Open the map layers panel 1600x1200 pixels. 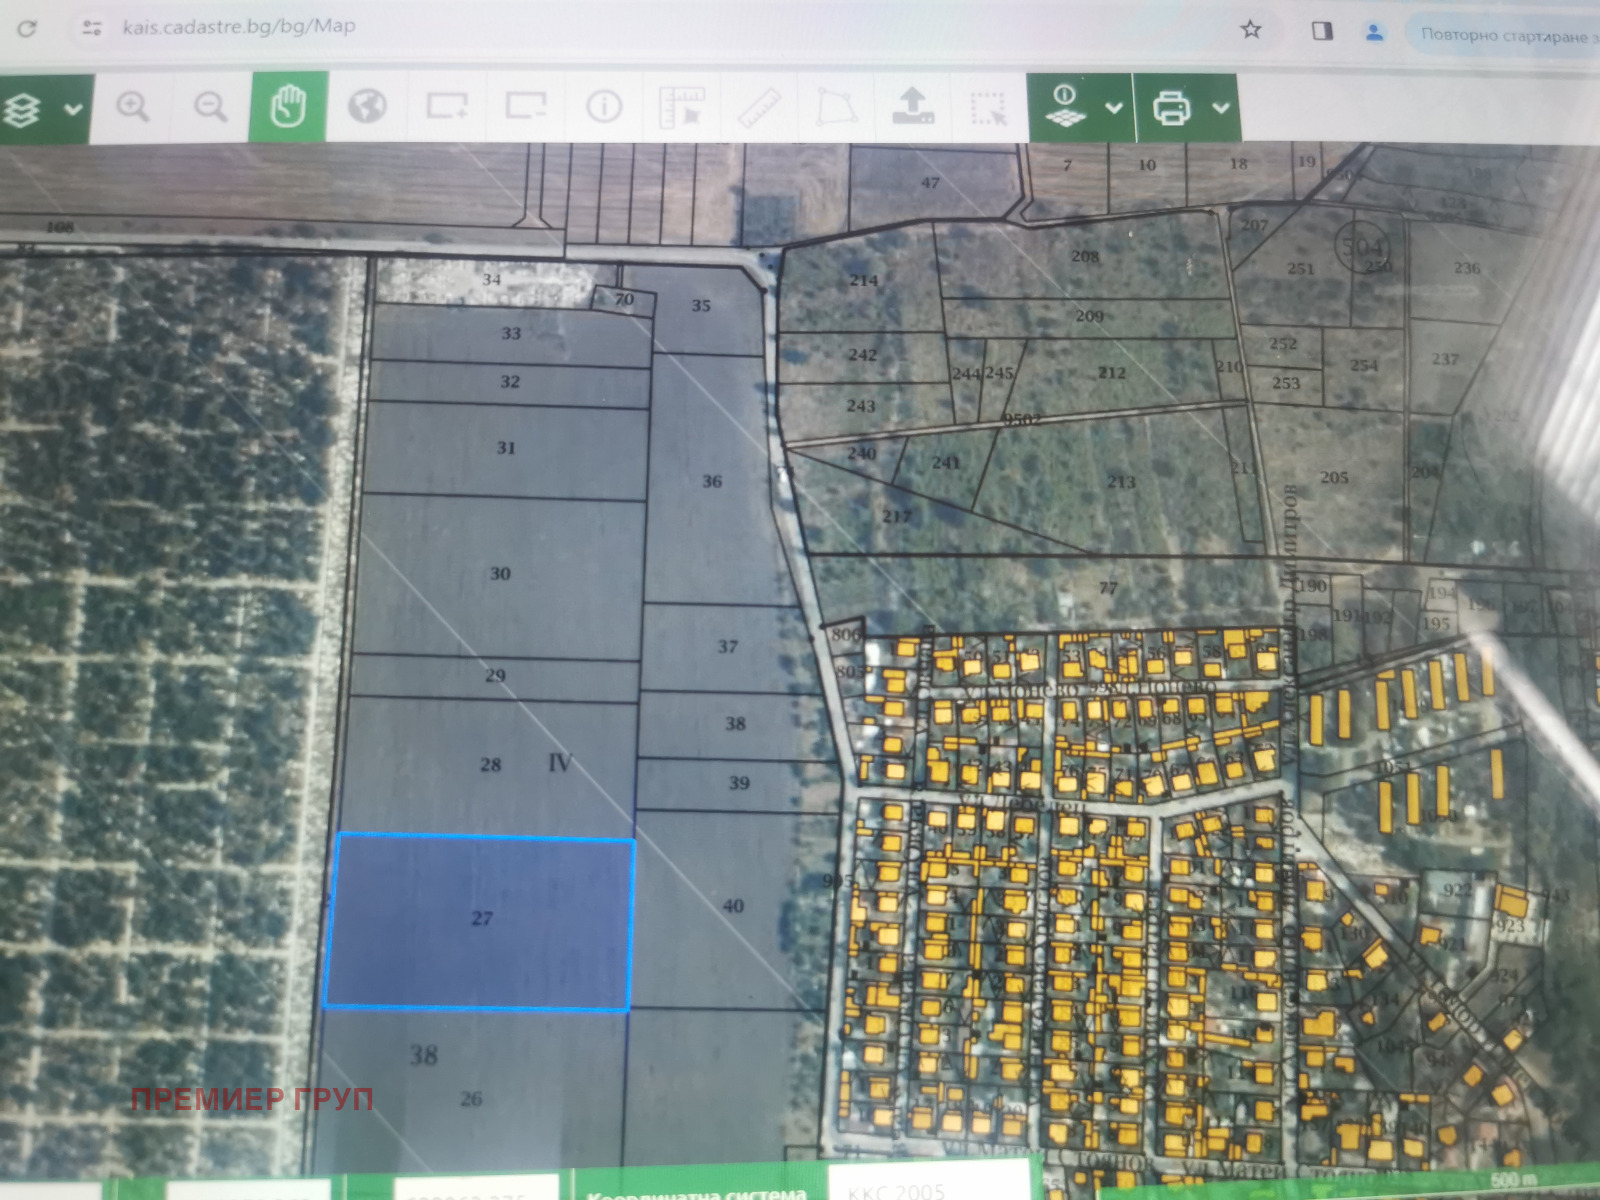(23, 109)
